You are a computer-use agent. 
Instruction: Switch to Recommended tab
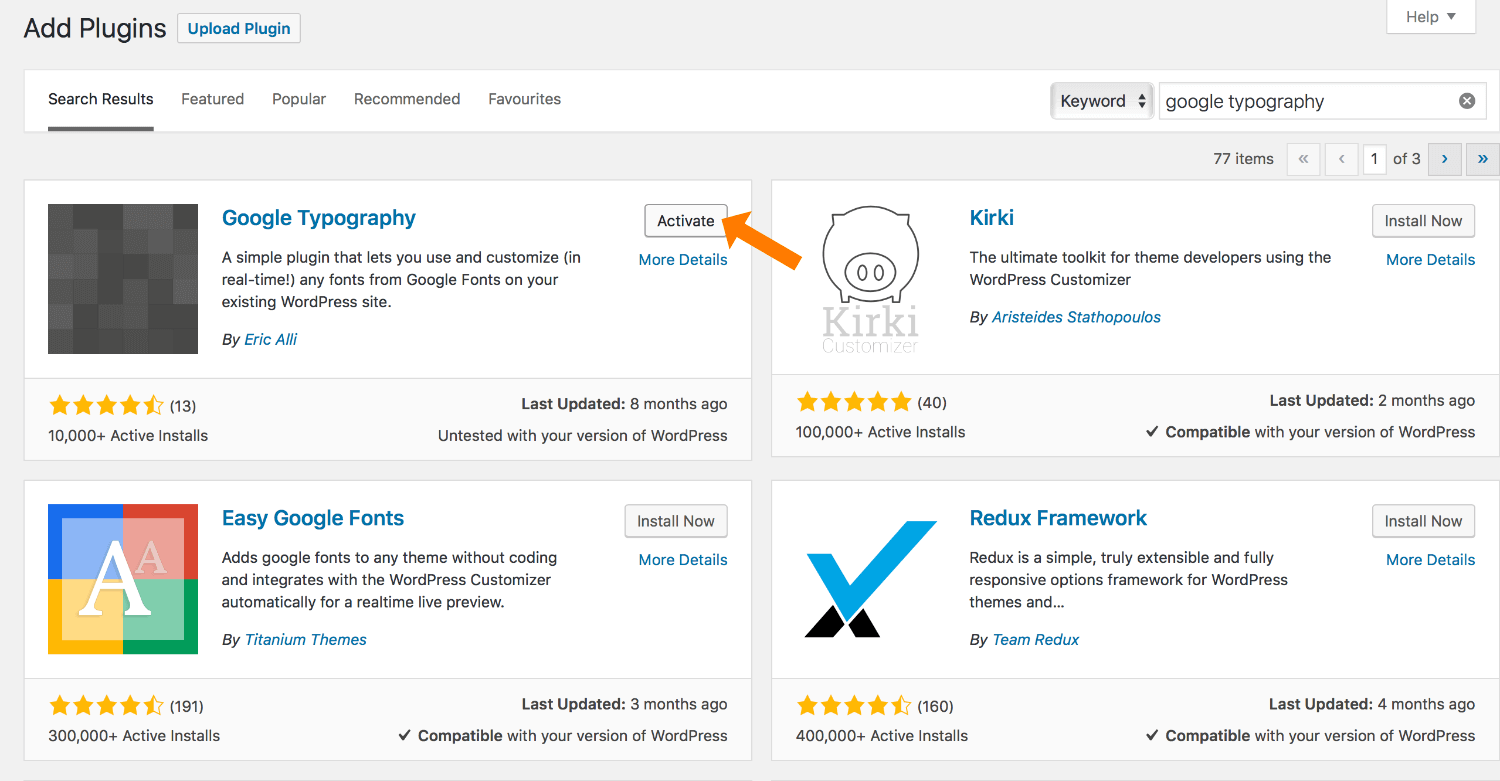pyautogui.click(x=407, y=99)
